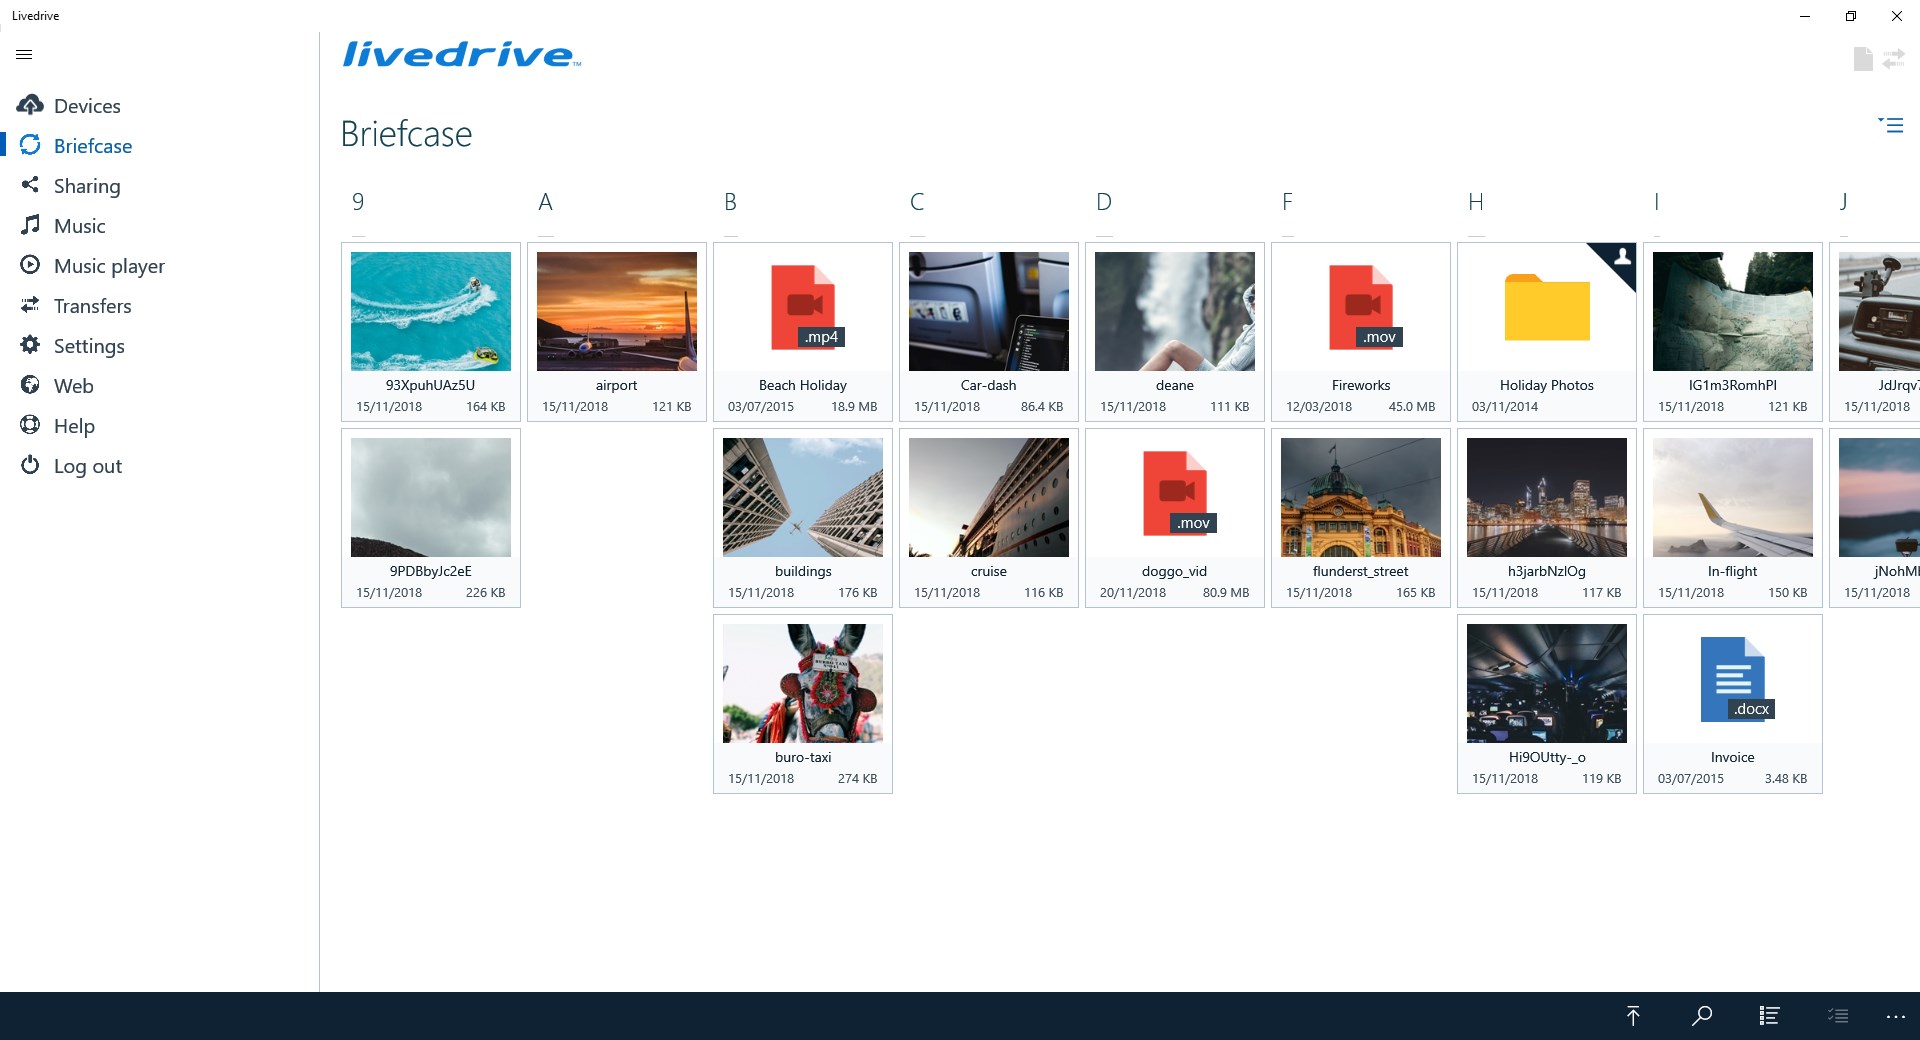This screenshot has width=1920, height=1040.
Task: Open the Holiday Photos folder
Action: (1547, 332)
